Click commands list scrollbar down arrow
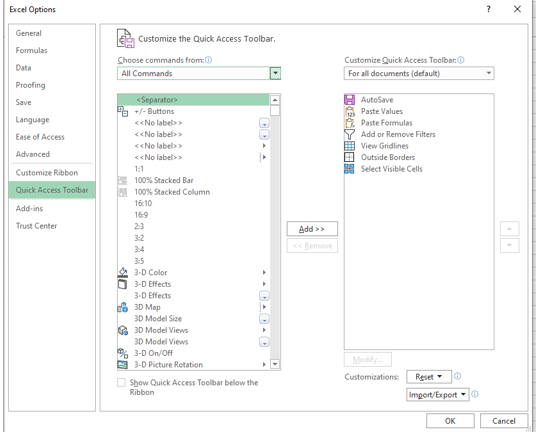 click(x=275, y=364)
